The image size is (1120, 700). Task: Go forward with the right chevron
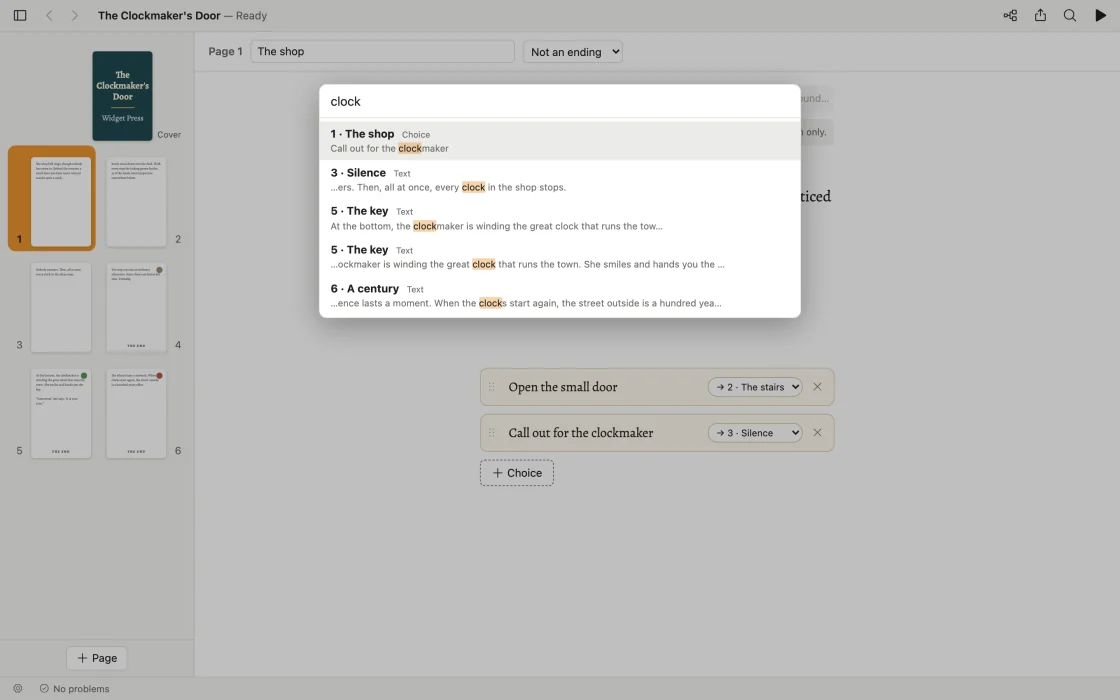coord(74,15)
